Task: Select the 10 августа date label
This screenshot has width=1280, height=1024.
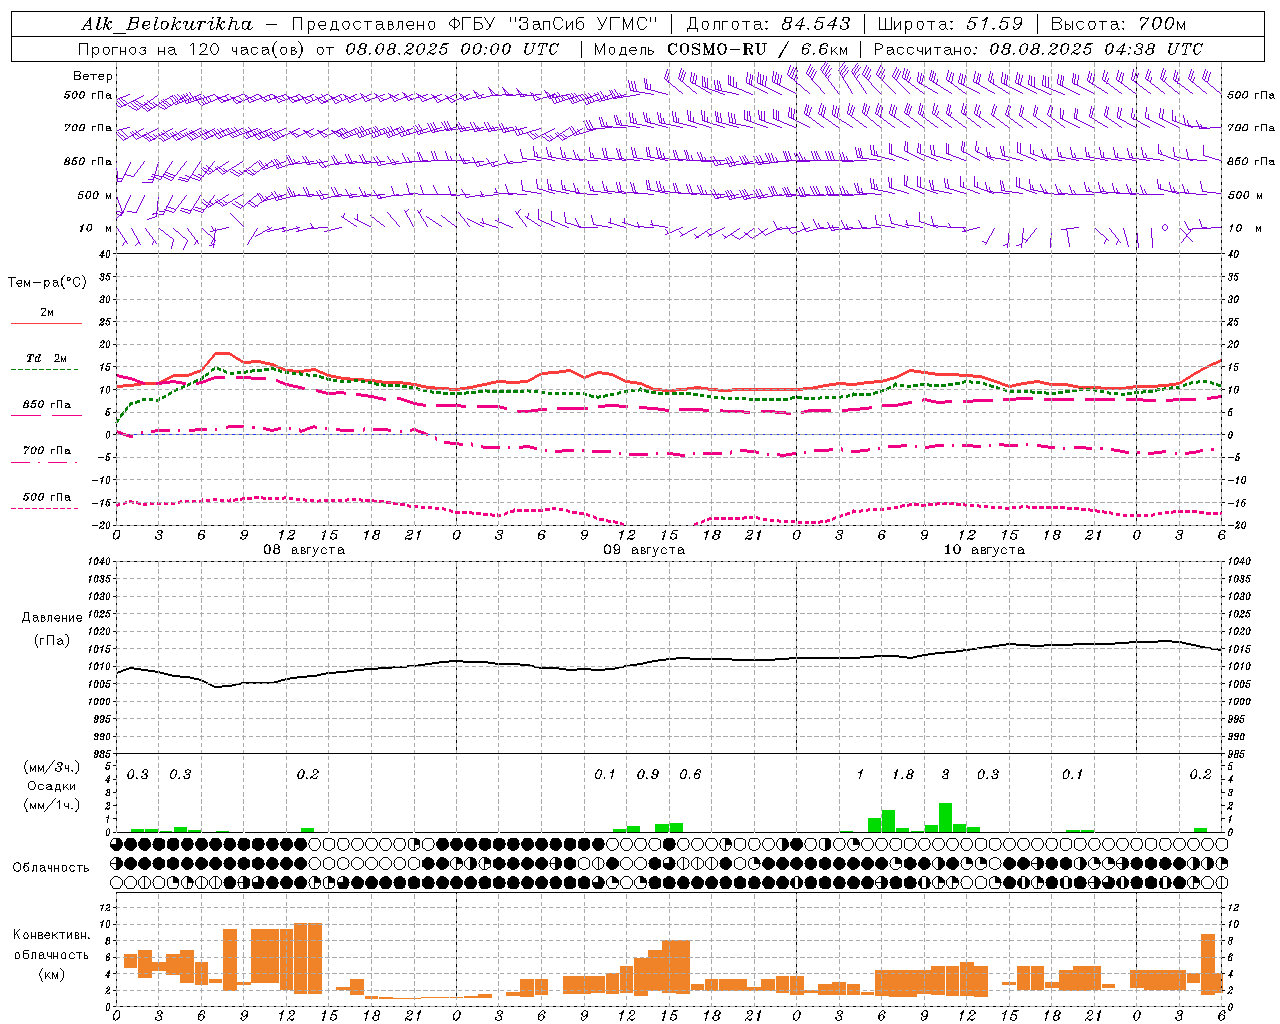Action: tap(984, 550)
